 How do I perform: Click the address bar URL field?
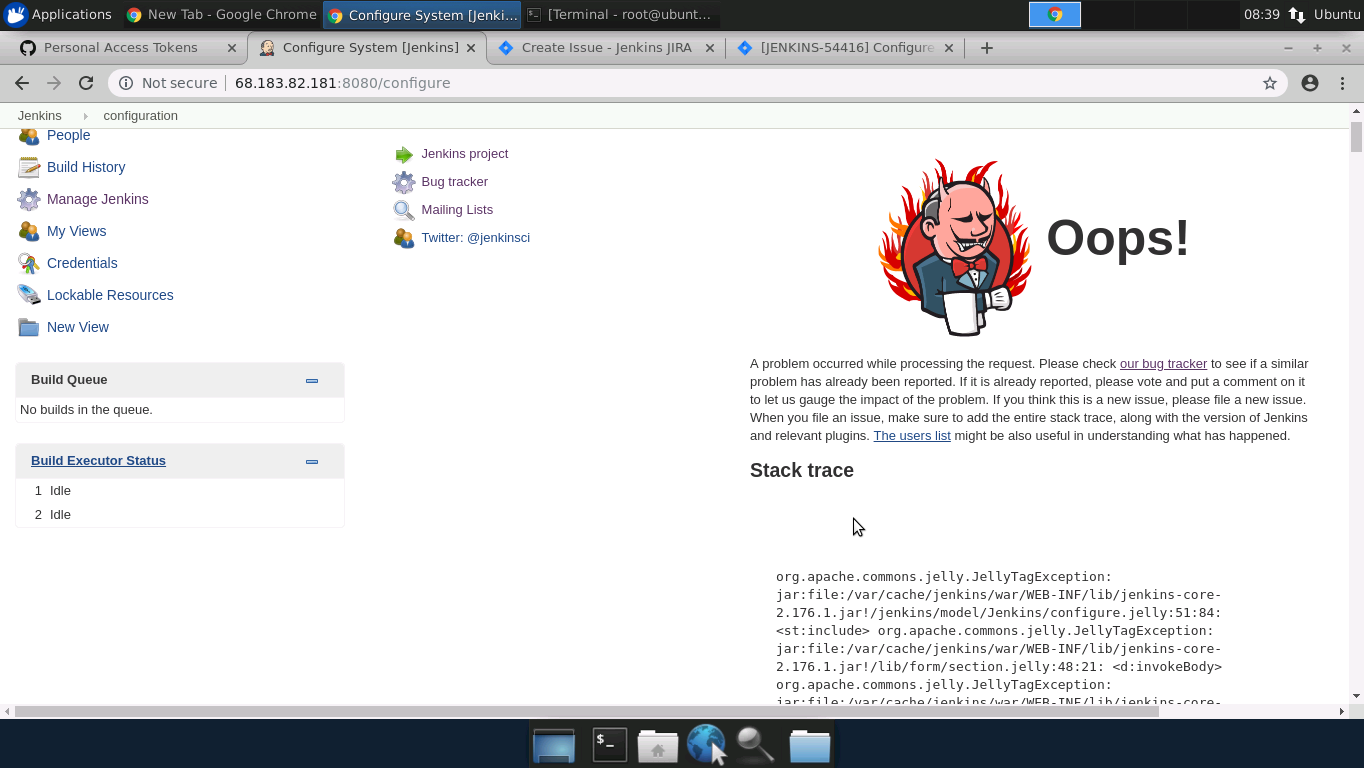[x=700, y=83]
